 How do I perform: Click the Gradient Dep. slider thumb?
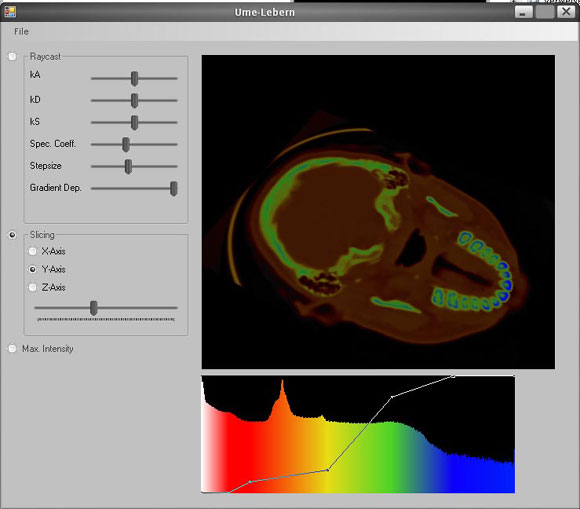(173, 189)
